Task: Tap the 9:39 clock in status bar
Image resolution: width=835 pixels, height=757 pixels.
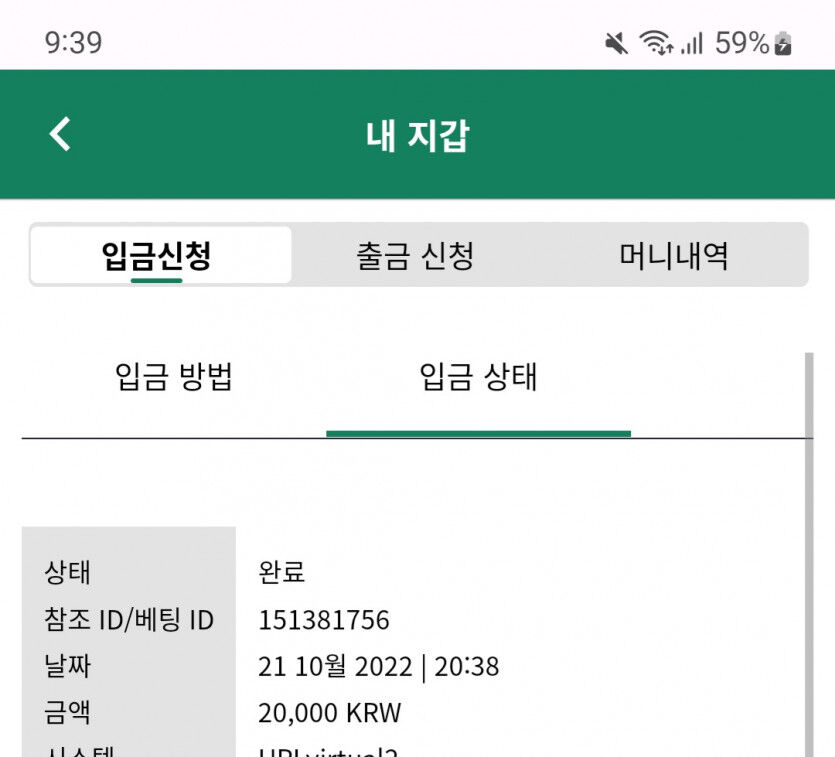Action: [x=73, y=43]
